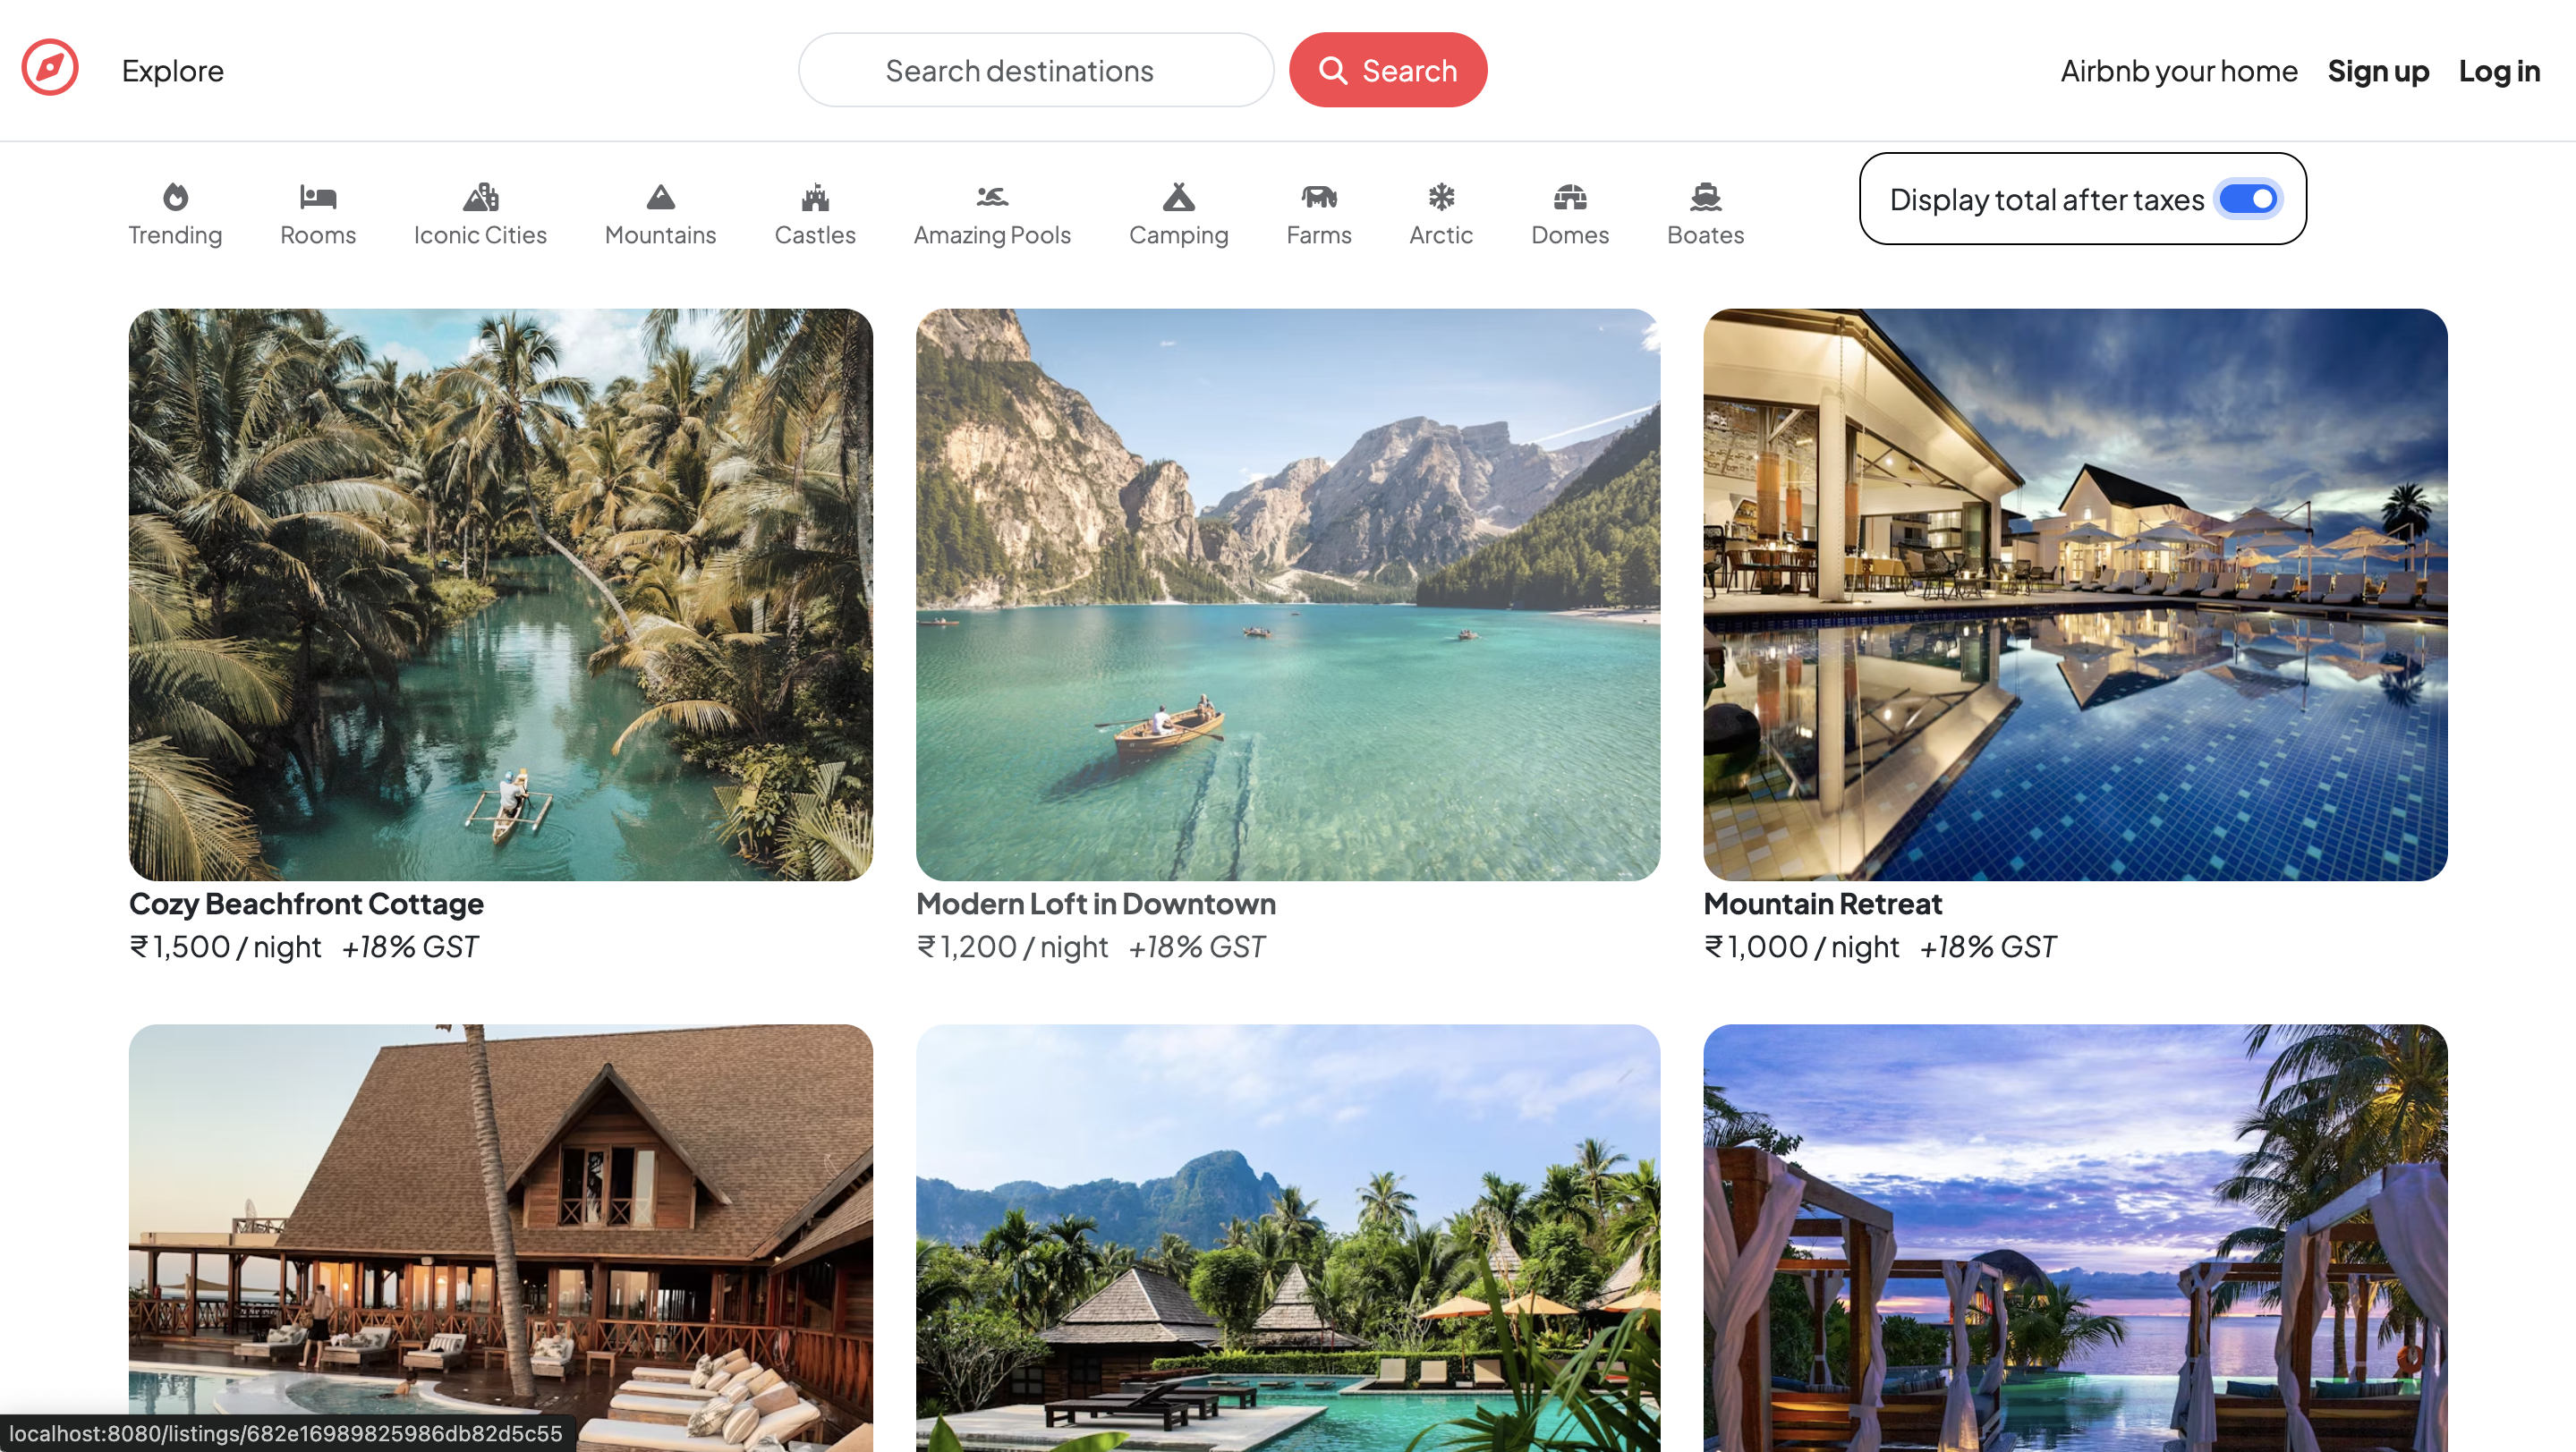The width and height of the screenshot is (2576, 1452).
Task: Click the Cozy Beachfront Cottage title
Action: coord(306,904)
